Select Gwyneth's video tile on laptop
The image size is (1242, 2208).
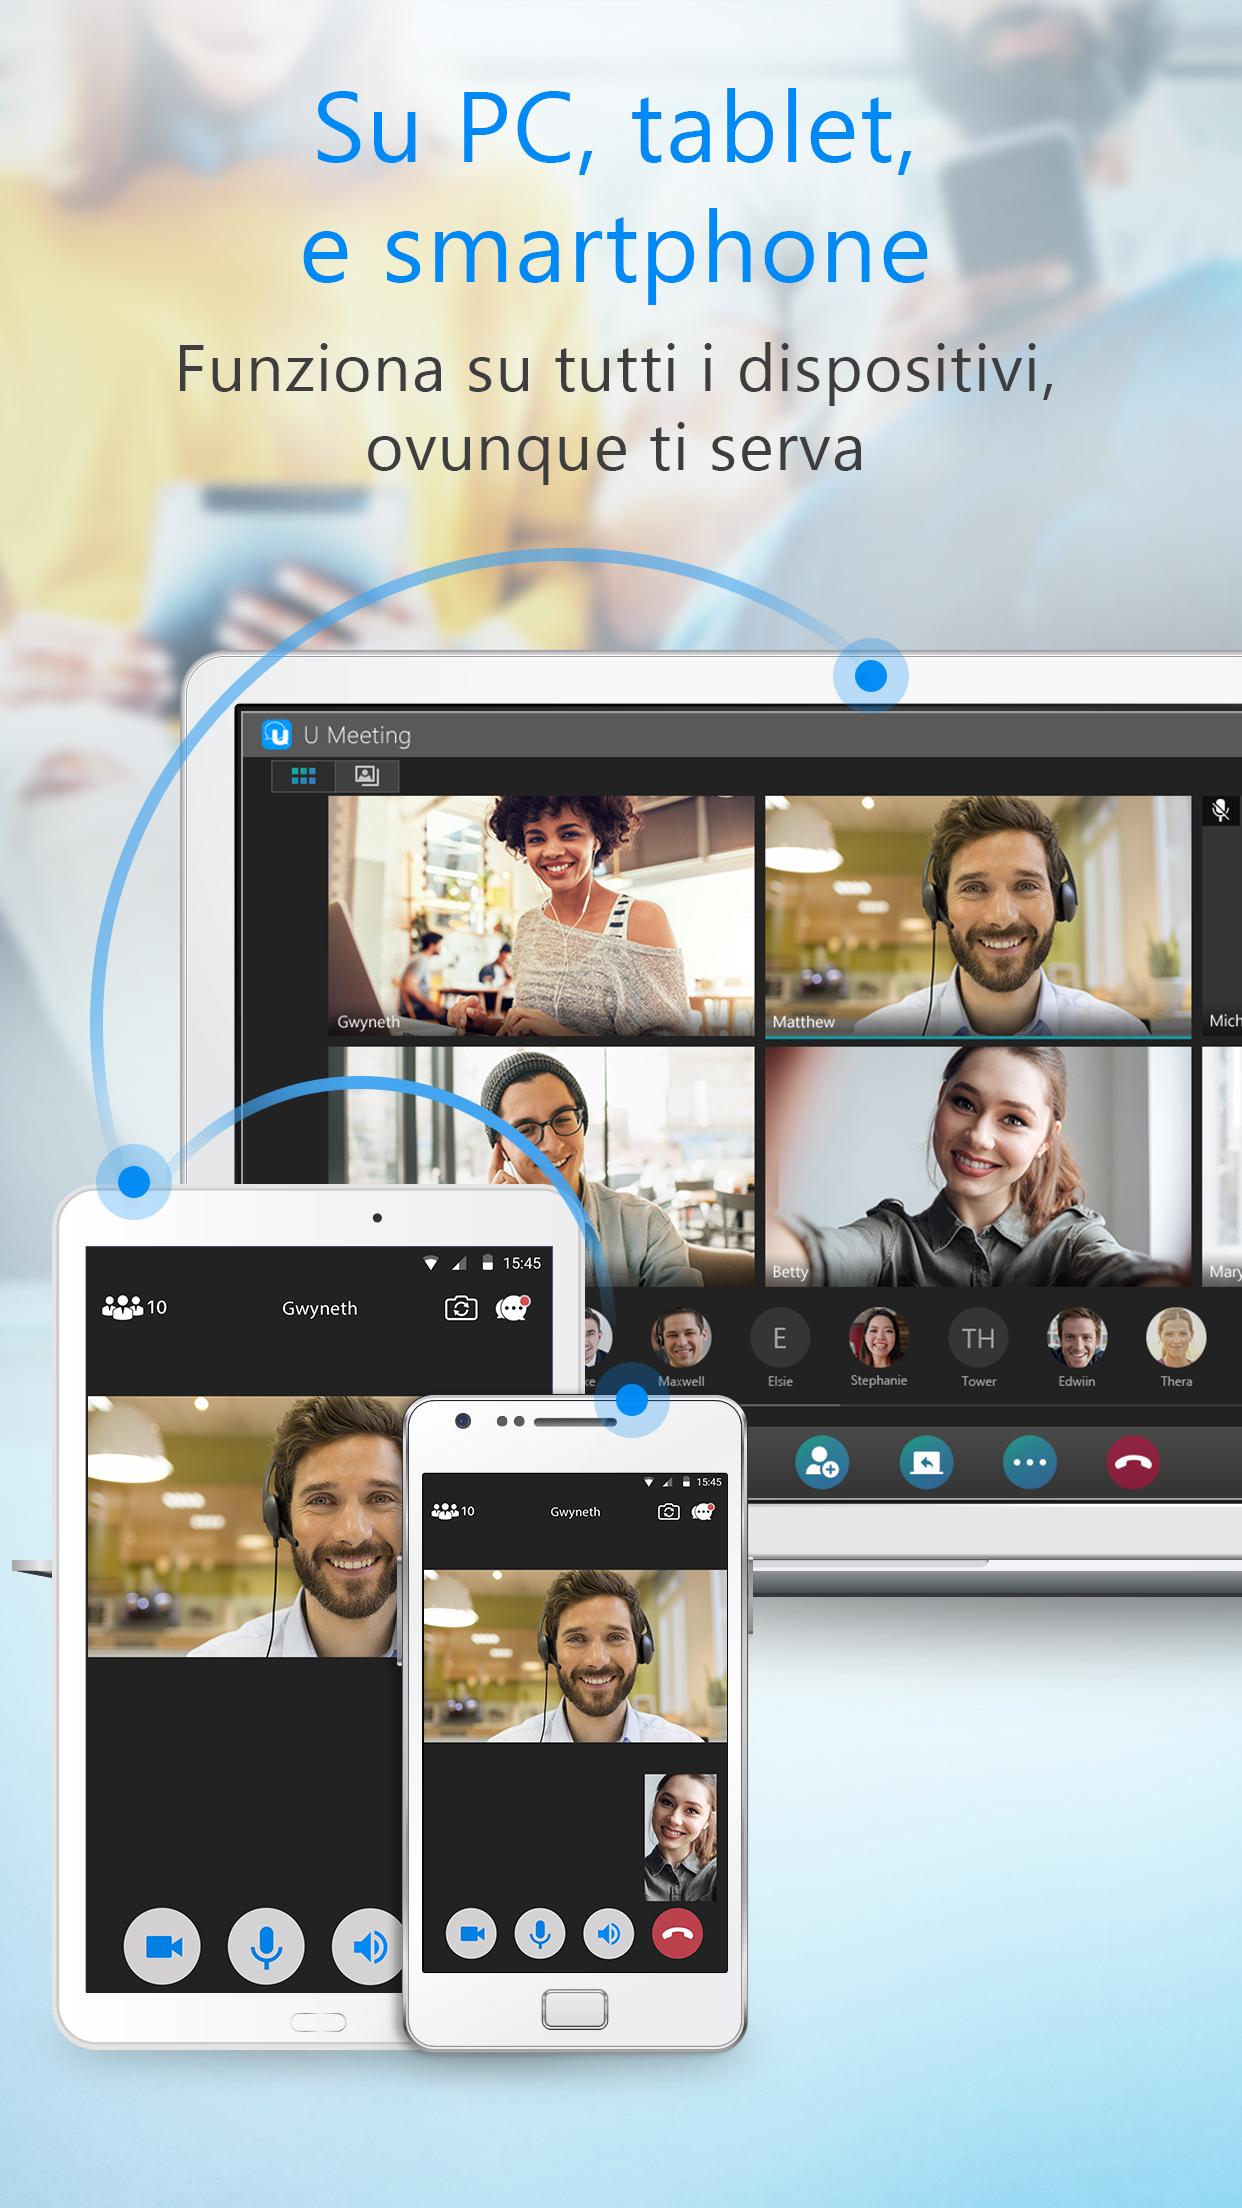[541, 915]
